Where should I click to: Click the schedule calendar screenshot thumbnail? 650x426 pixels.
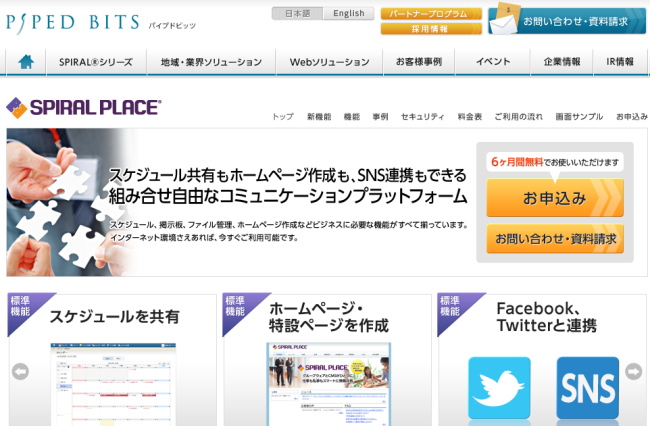pos(113,384)
